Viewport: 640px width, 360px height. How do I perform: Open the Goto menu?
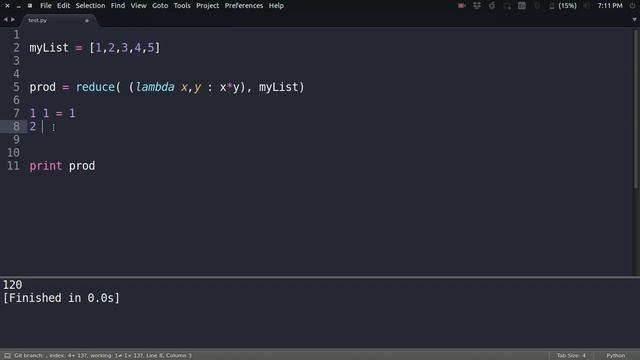160,6
